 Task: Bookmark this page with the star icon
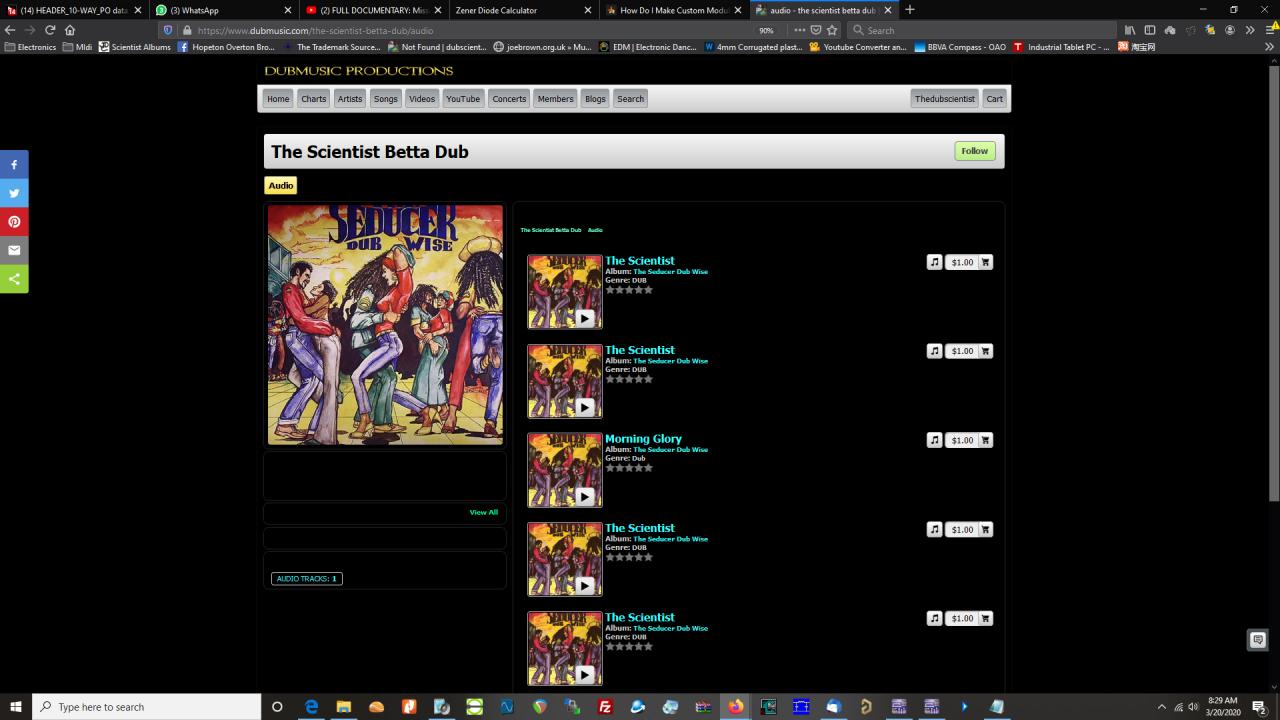pos(832,30)
